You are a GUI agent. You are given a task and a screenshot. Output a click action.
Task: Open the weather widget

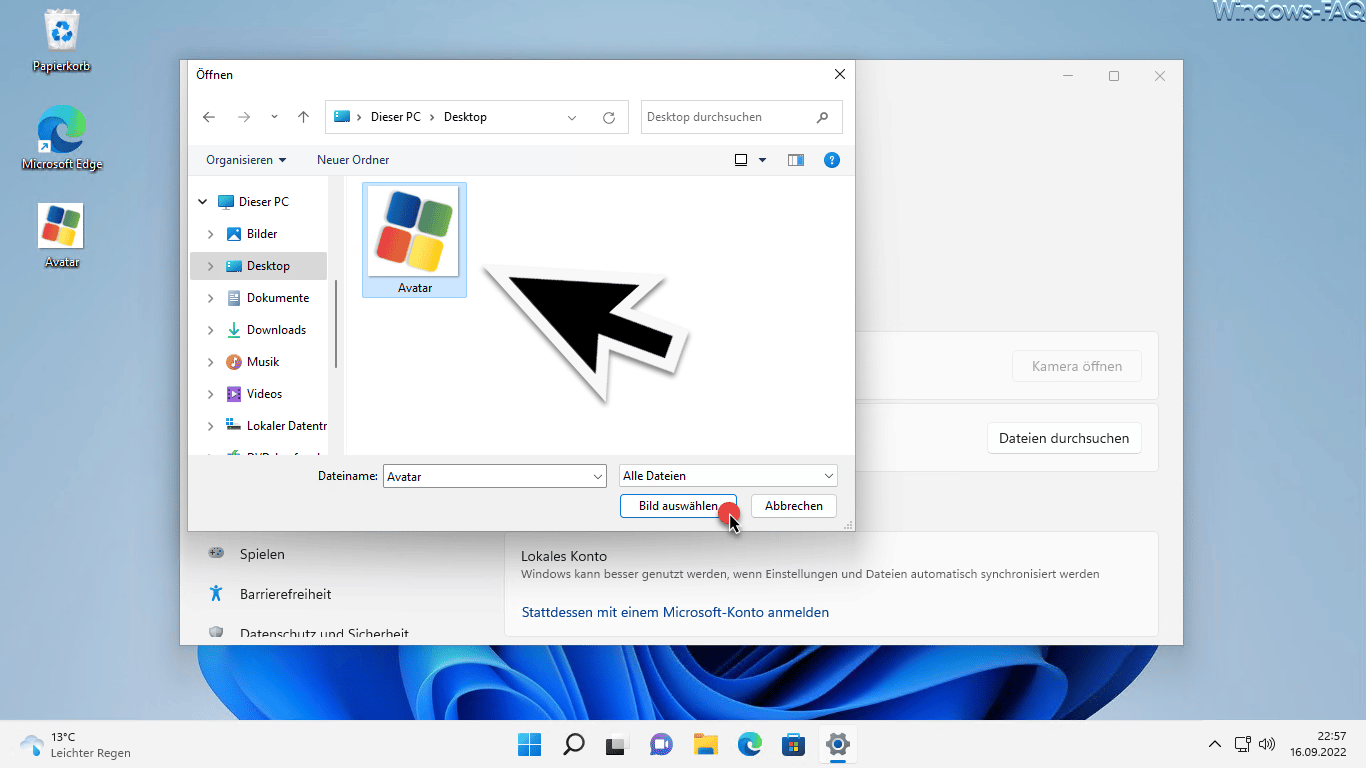(x=76, y=745)
